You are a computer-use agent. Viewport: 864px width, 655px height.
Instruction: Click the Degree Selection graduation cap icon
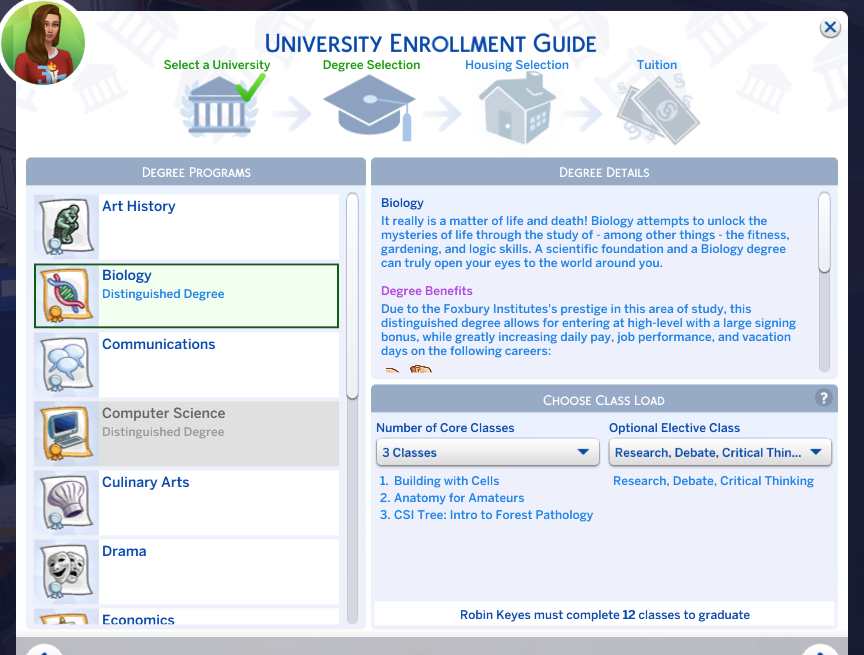click(369, 107)
